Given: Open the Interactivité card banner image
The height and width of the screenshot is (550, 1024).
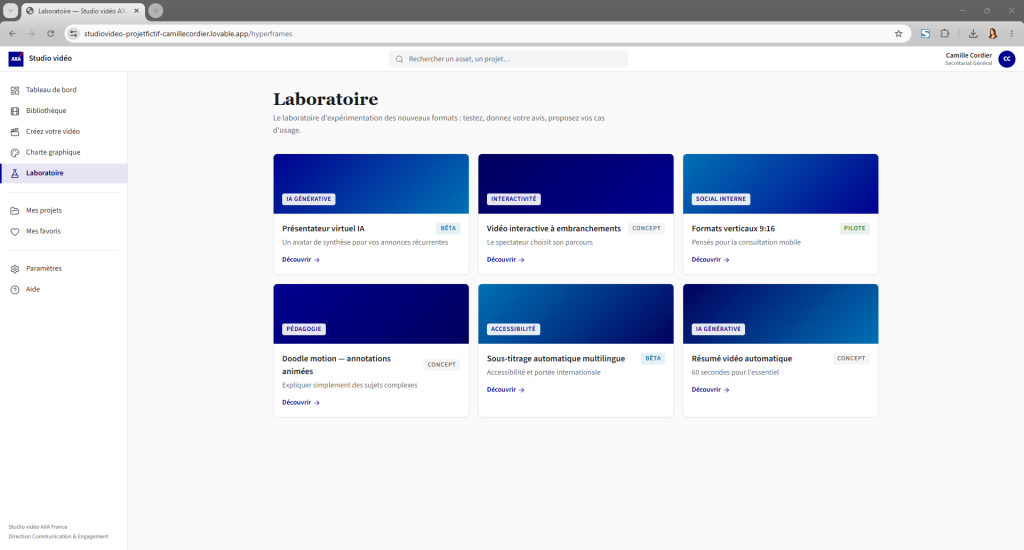Looking at the screenshot, I should point(575,184).
